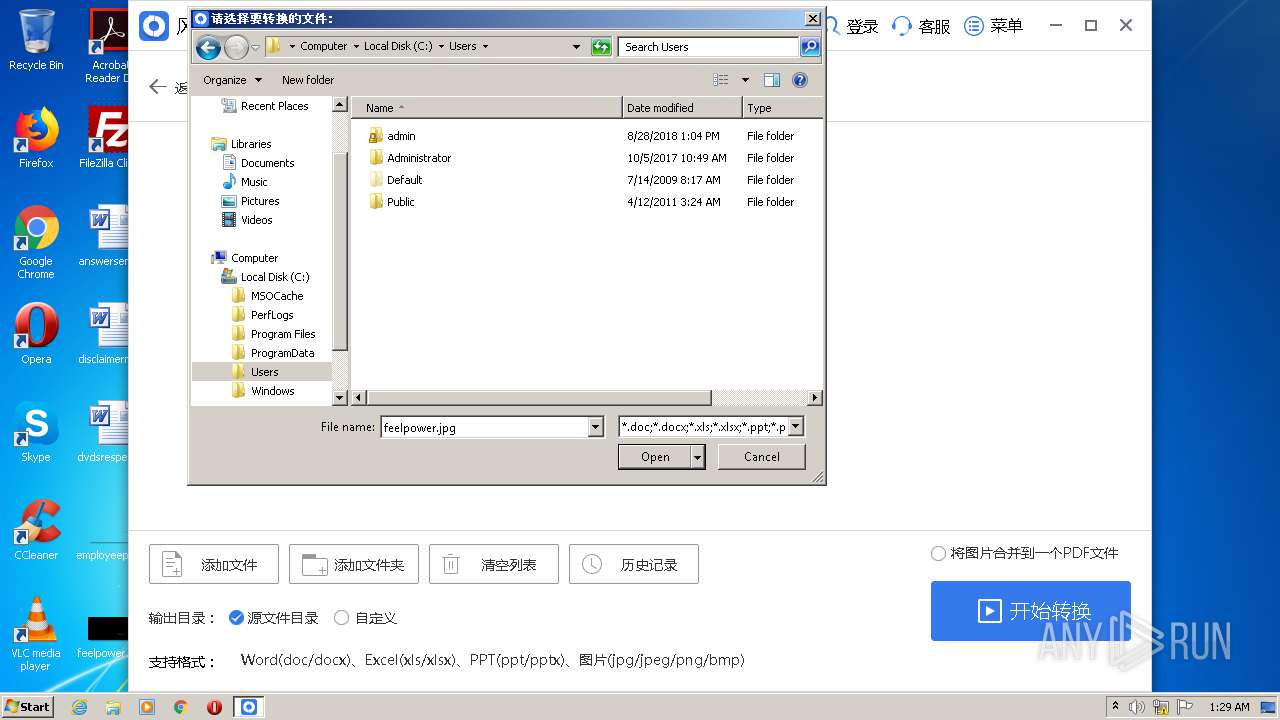Select the 自定义 output directory radio button
This screenshot has width=1280, height=720.
341,618
